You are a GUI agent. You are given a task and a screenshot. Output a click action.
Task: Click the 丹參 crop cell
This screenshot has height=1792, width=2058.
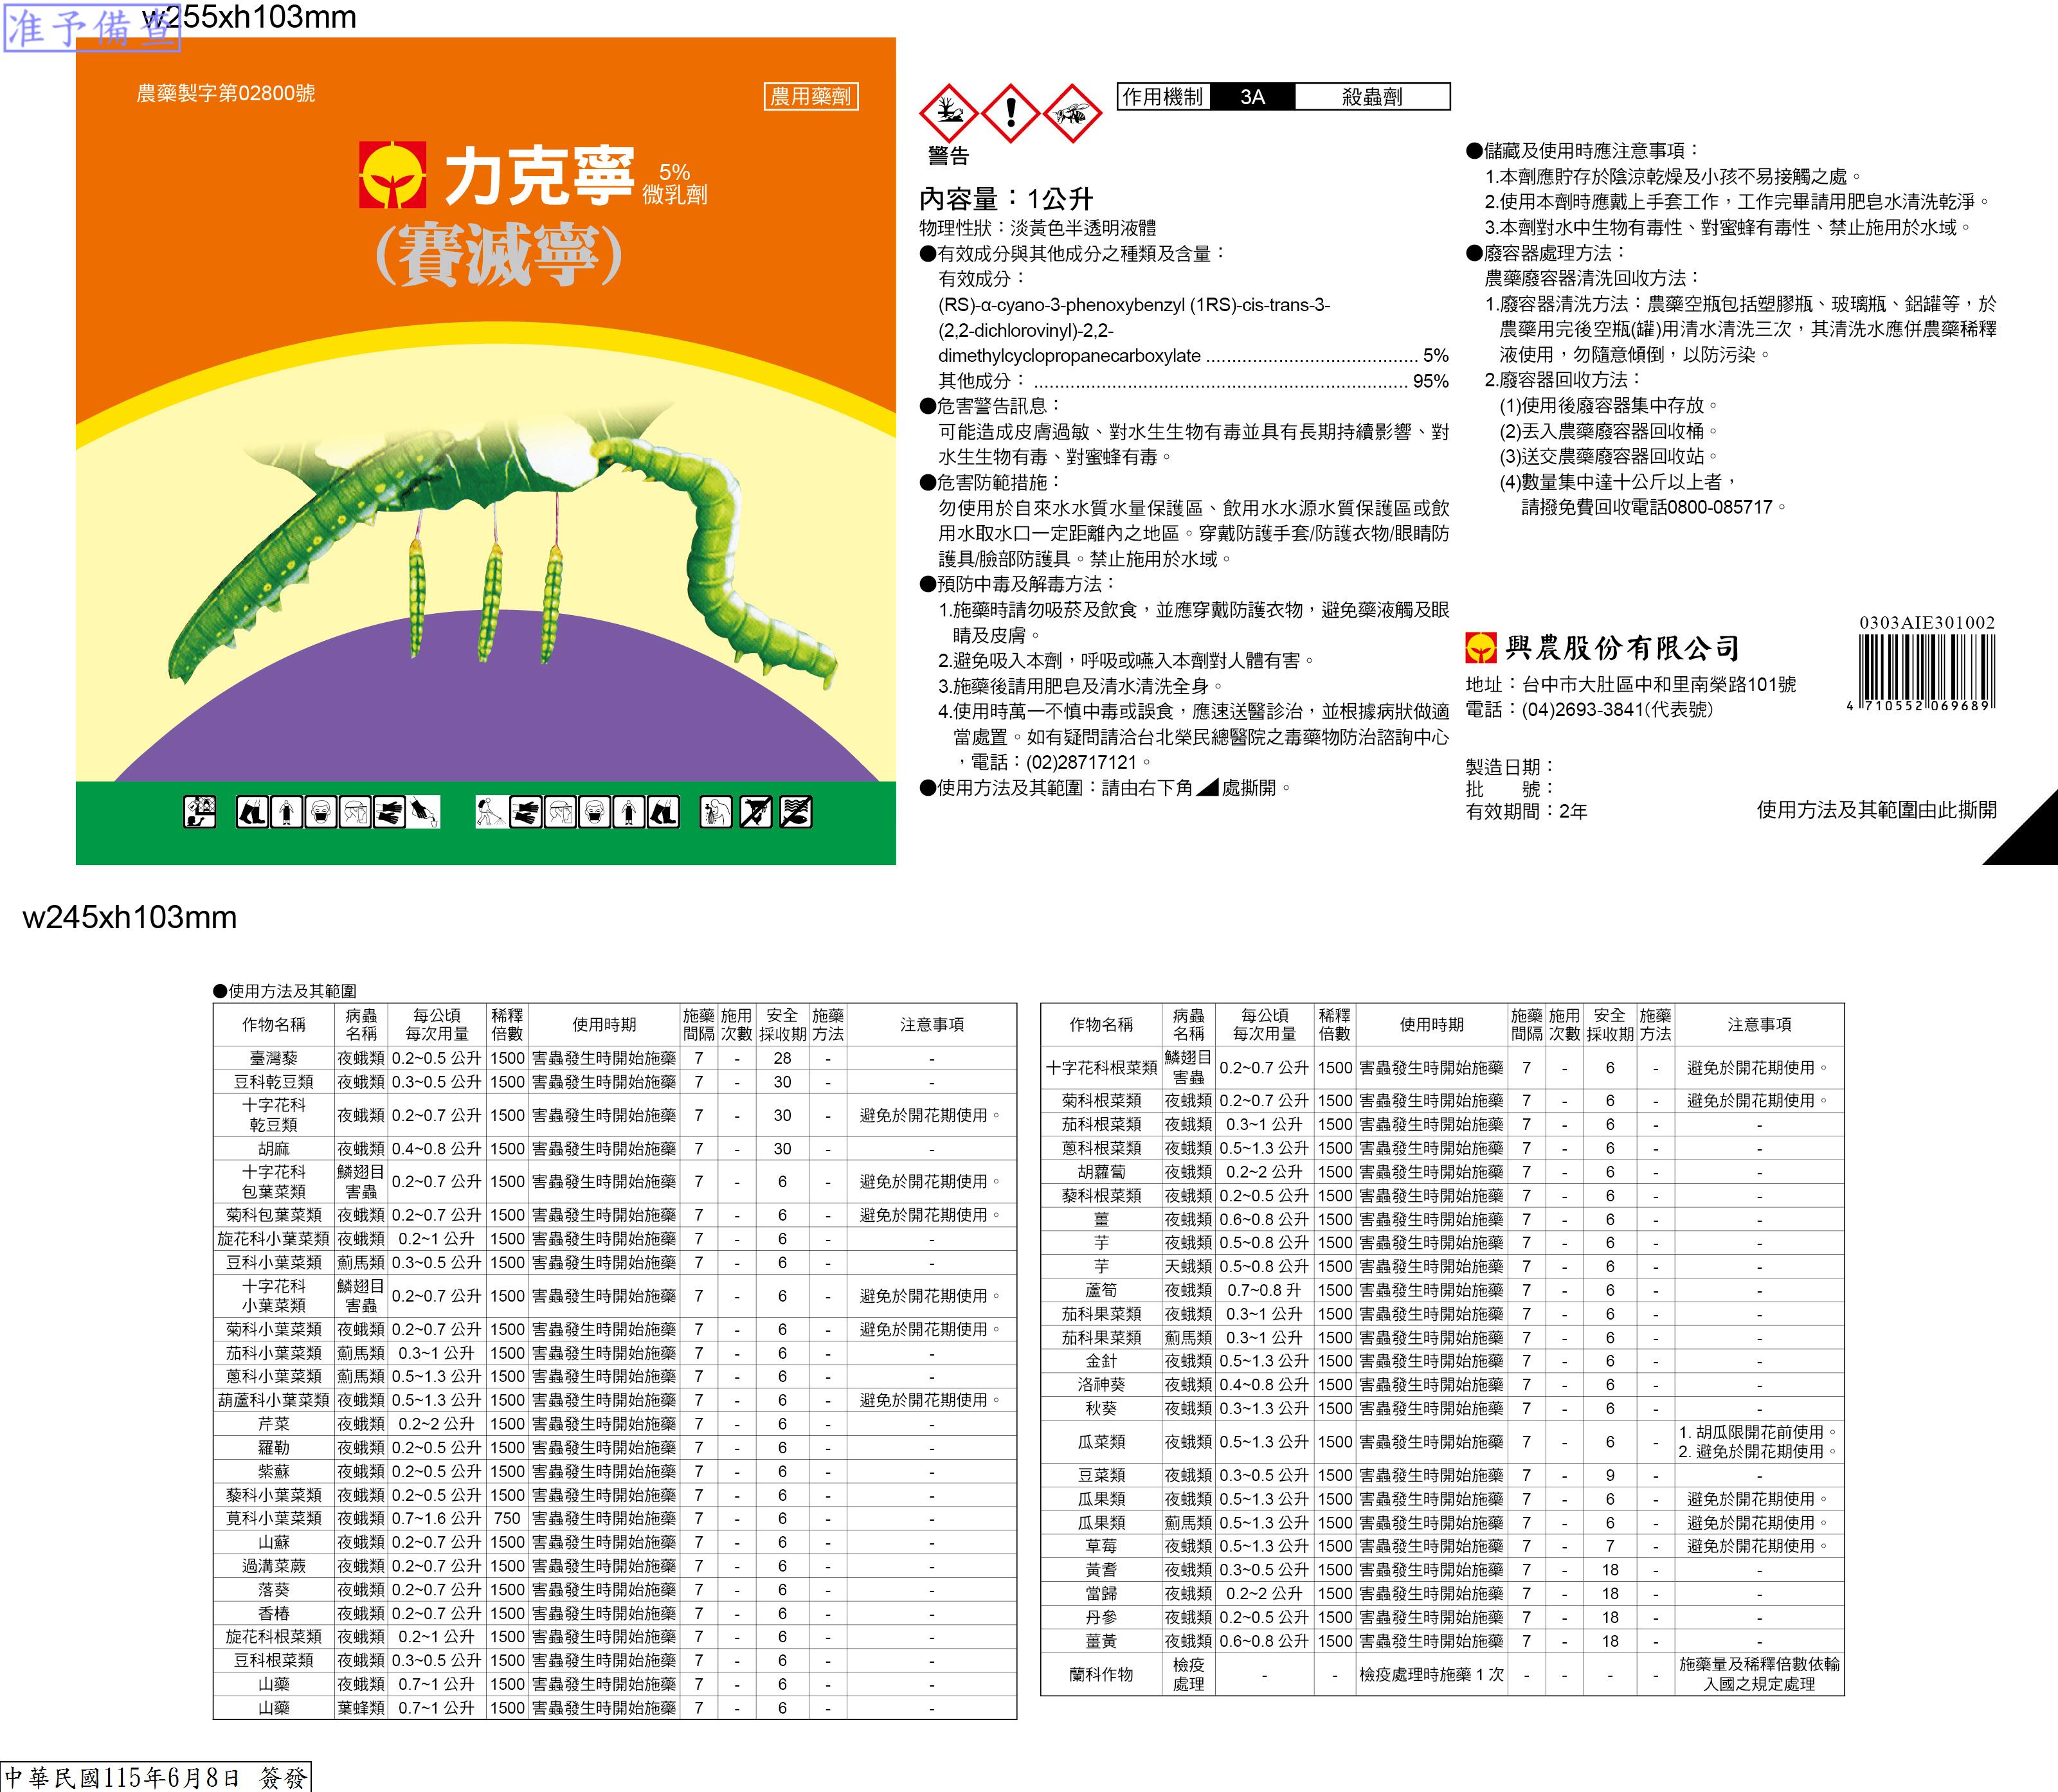coord(1101,1617)
